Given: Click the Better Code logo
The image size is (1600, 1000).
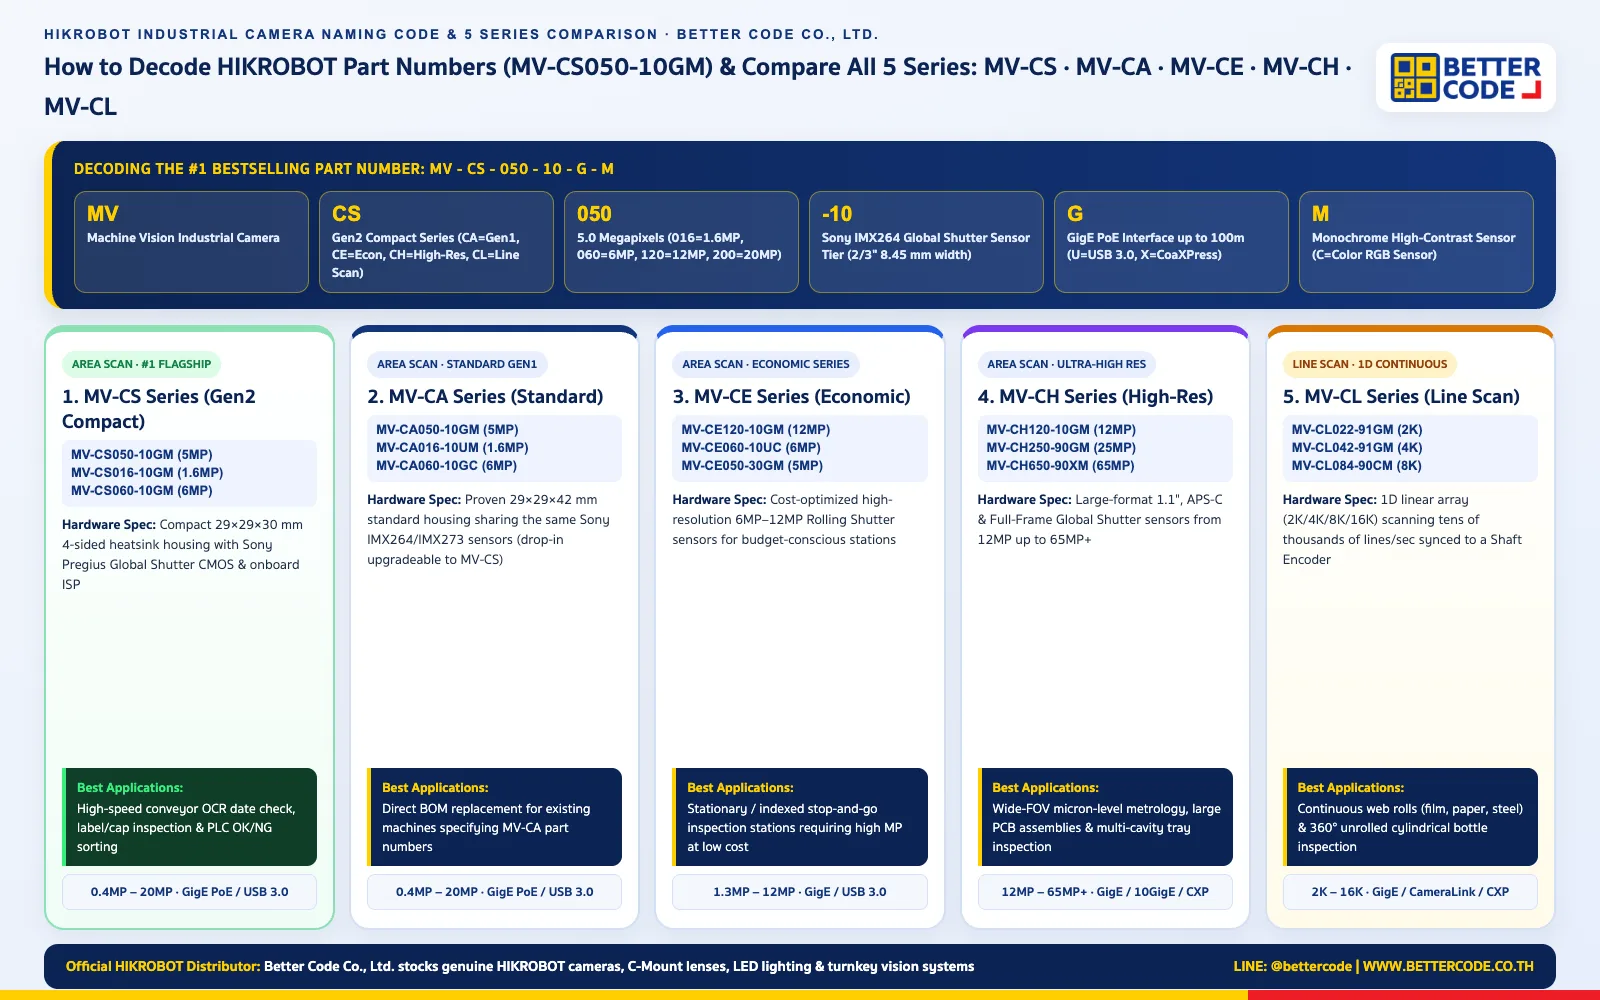Looking at the screenshot, I should coord(1466,77).
